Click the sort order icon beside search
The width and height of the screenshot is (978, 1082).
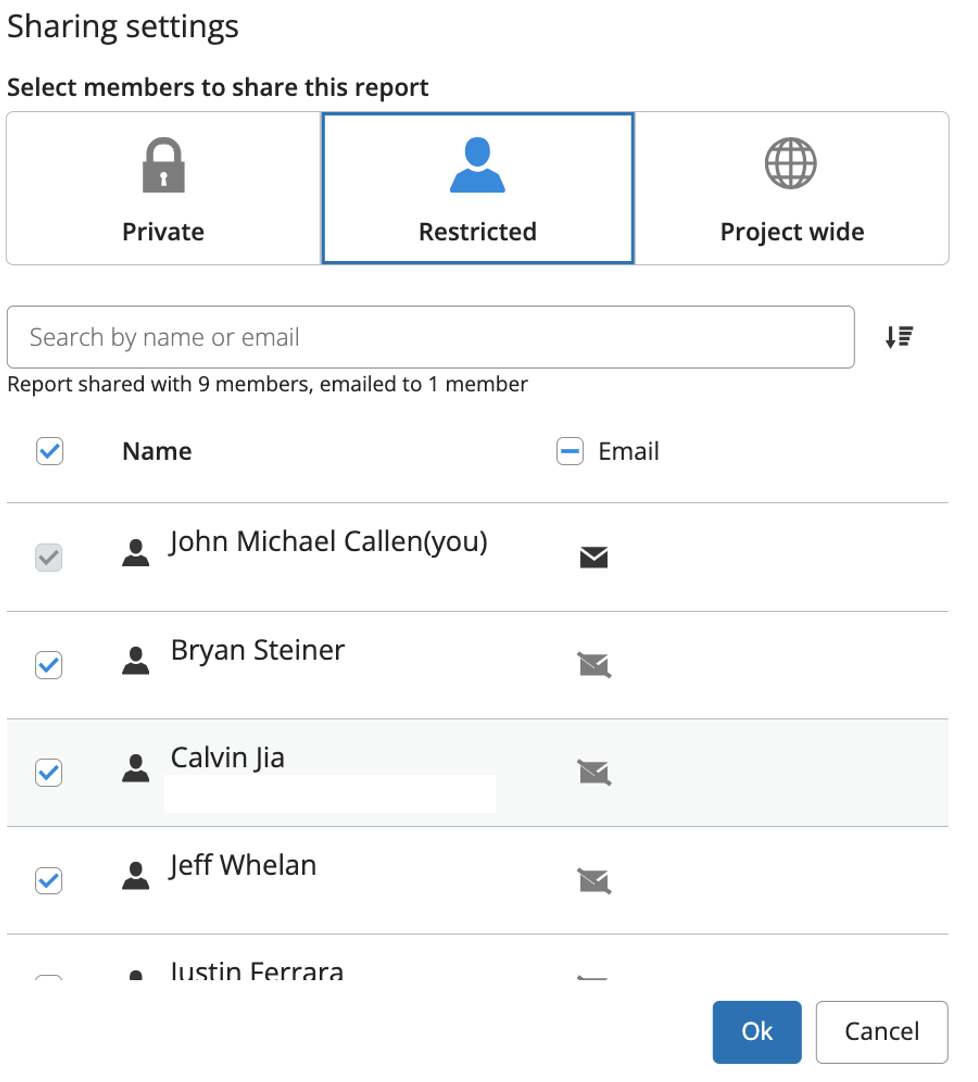coord(899,338)
